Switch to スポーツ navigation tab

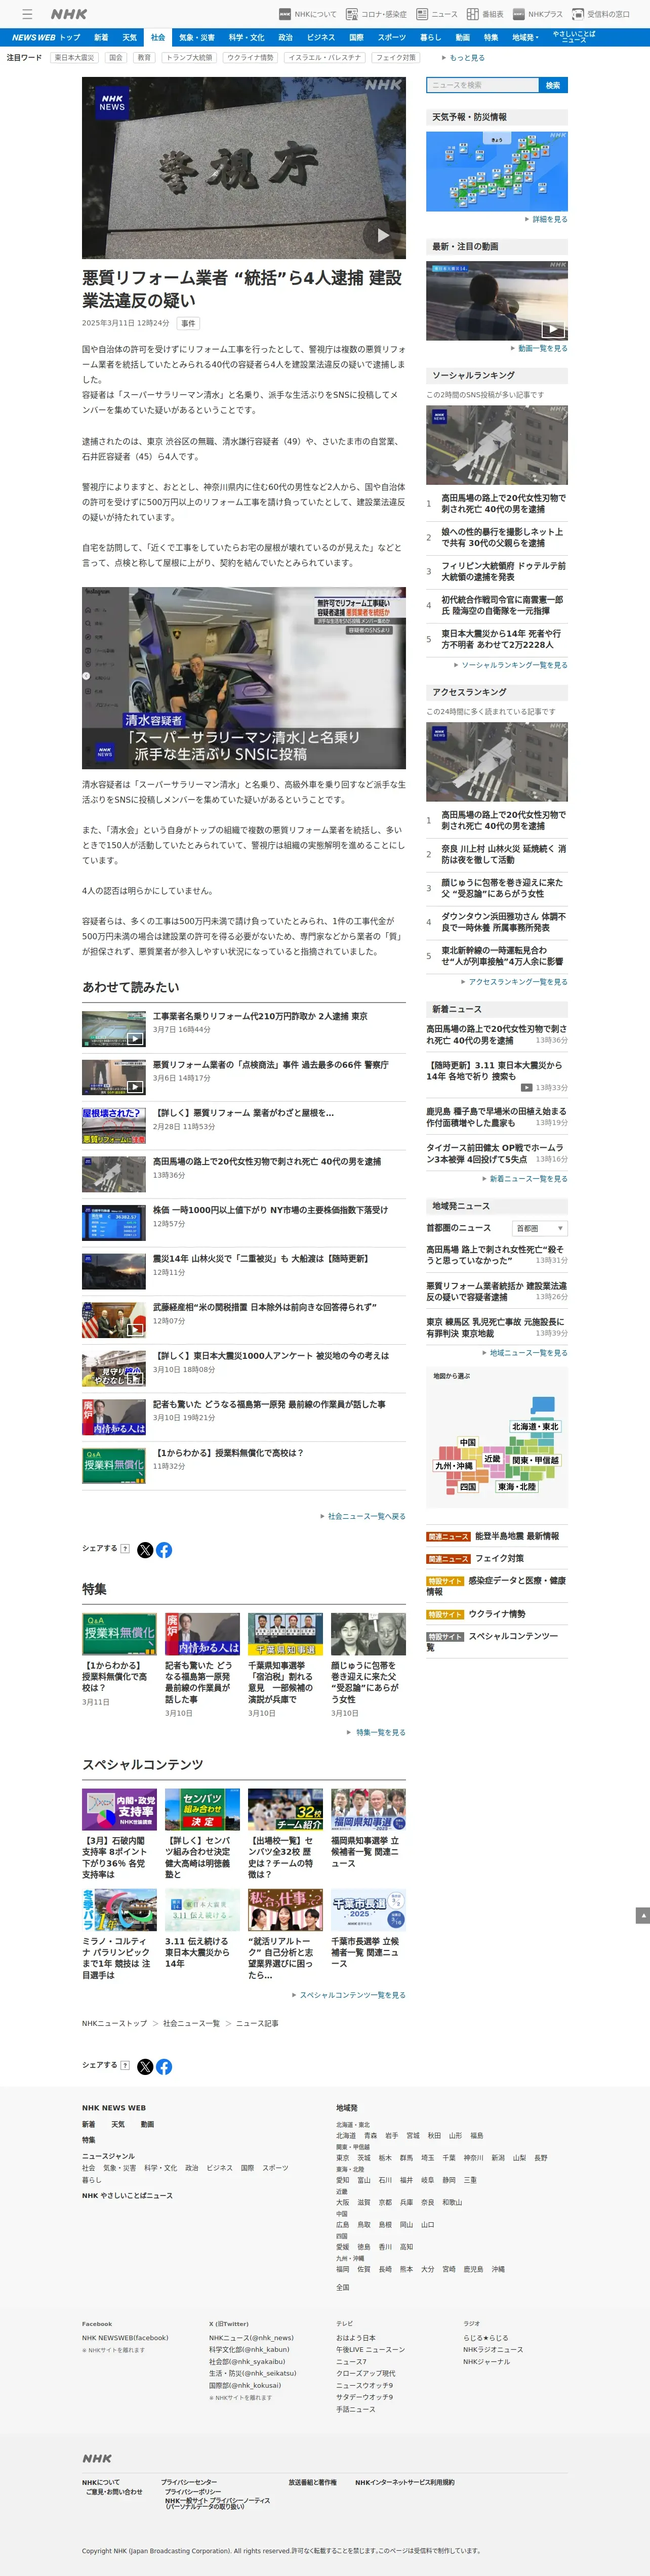[392, 37]
